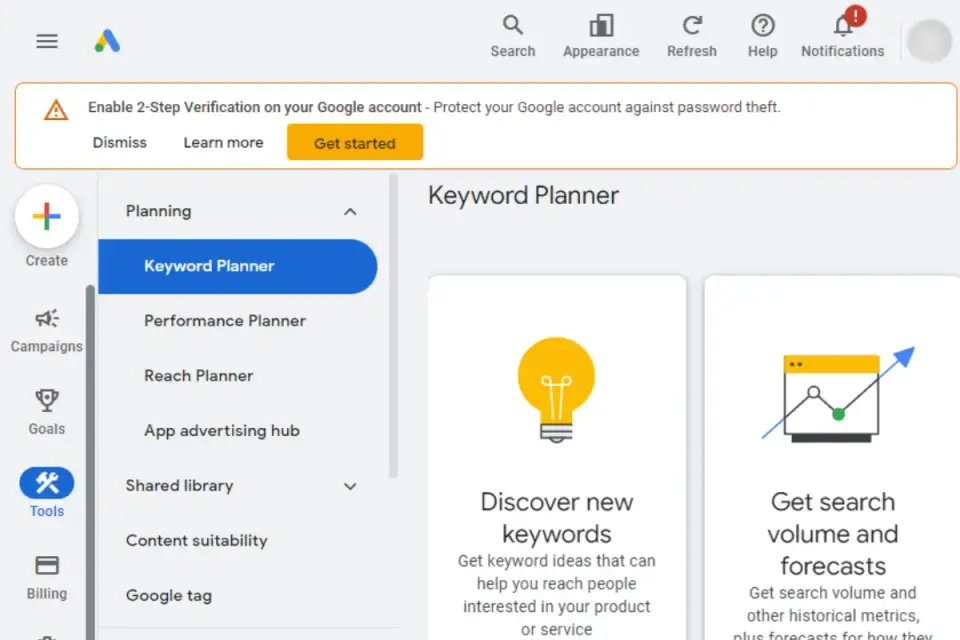Click the lightbulb Discover new keywords illustration

[557, 390]
